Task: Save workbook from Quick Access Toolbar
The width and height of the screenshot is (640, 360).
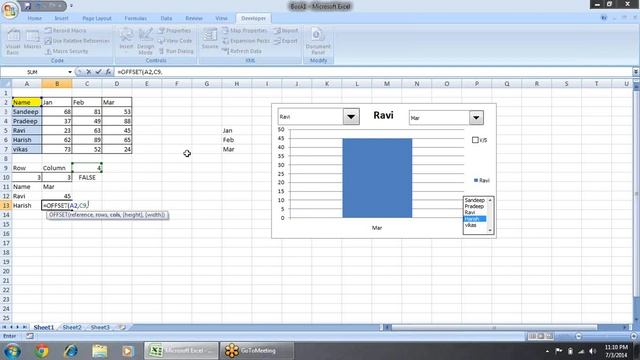Action: click(x=27, y=6)
